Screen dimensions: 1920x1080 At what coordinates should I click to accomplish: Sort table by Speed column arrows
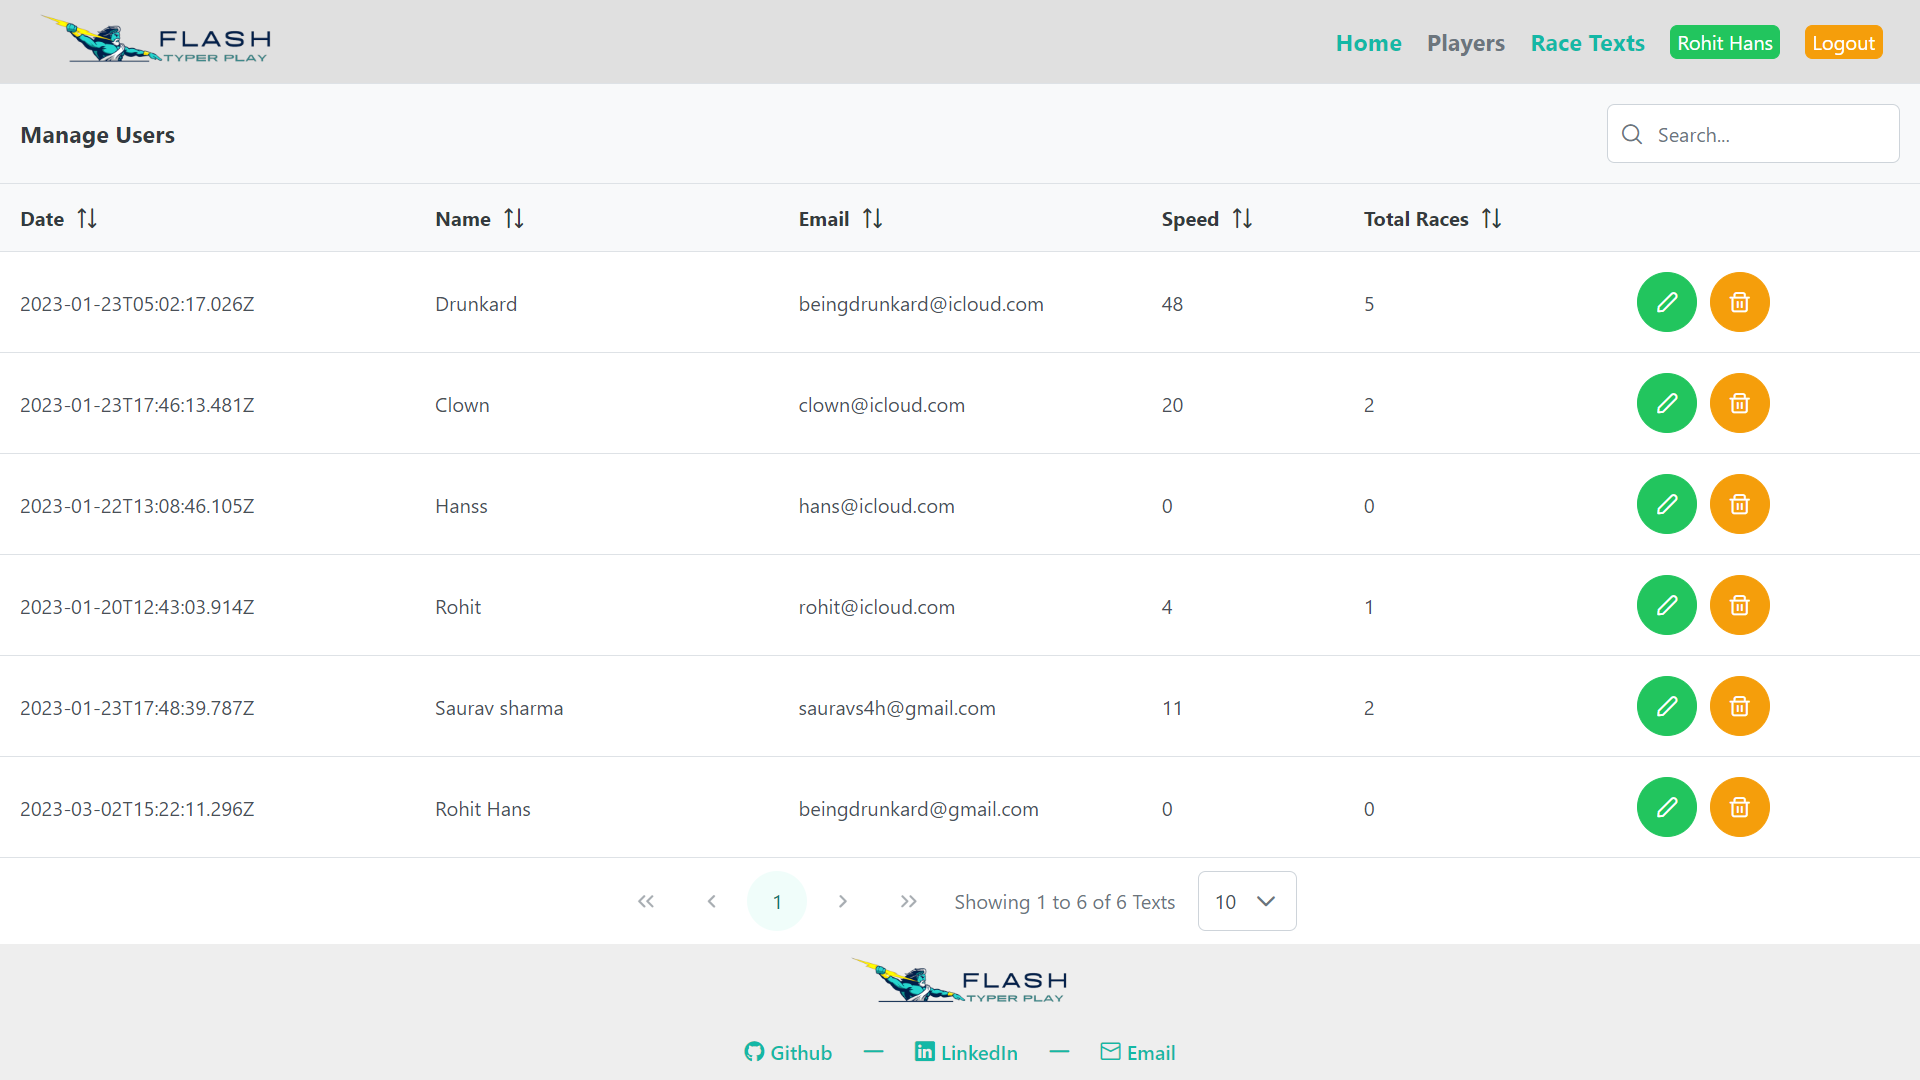(1242, 218)
